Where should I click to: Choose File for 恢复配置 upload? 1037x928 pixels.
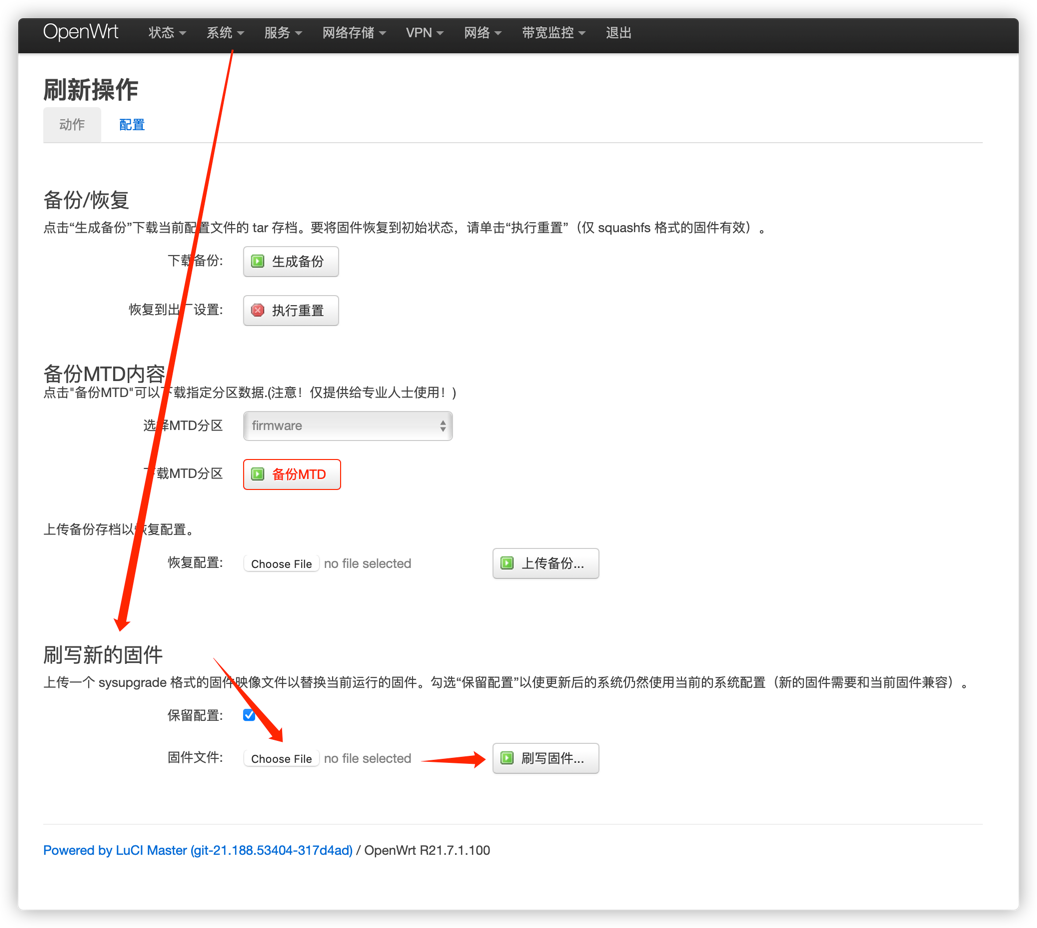pyautogui.click(x=281, y=563)
